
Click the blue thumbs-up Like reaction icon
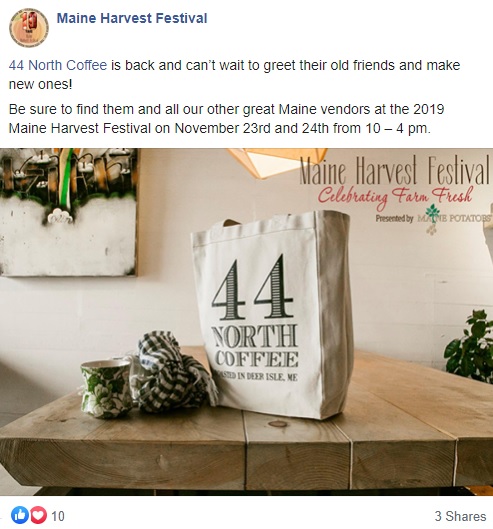[x=20, y=515]
